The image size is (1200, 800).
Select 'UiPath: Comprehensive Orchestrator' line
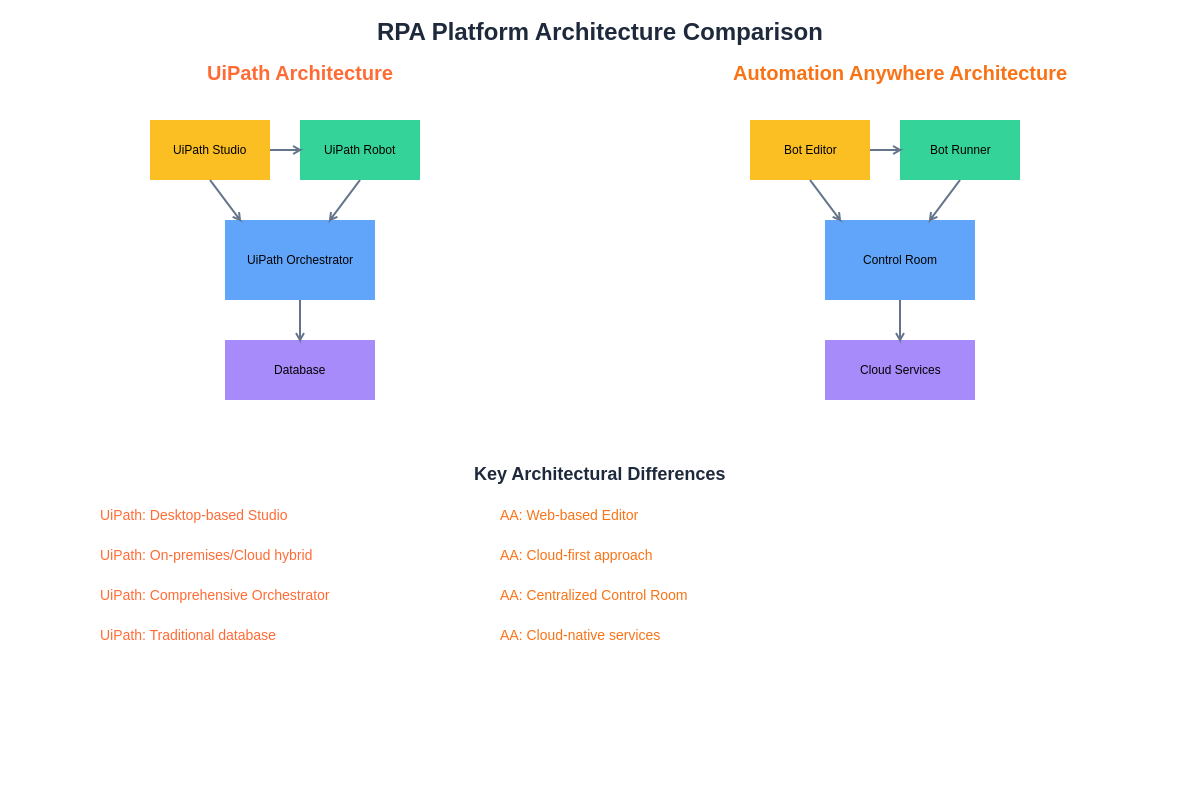click(215, 595)
